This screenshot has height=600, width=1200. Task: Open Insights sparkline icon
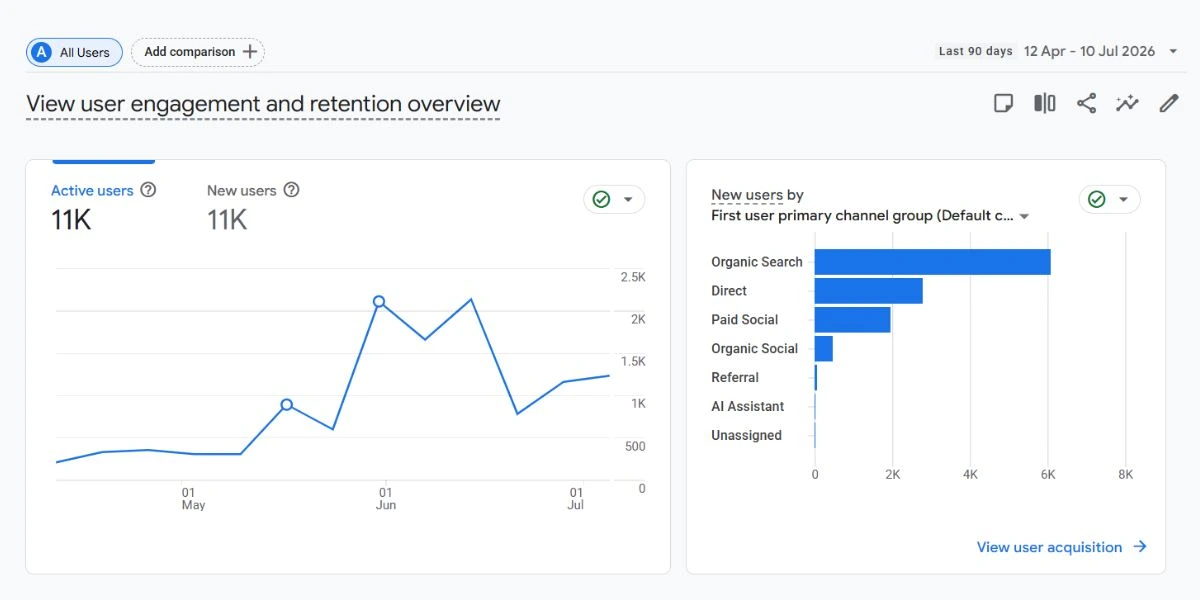(1128, 103)
